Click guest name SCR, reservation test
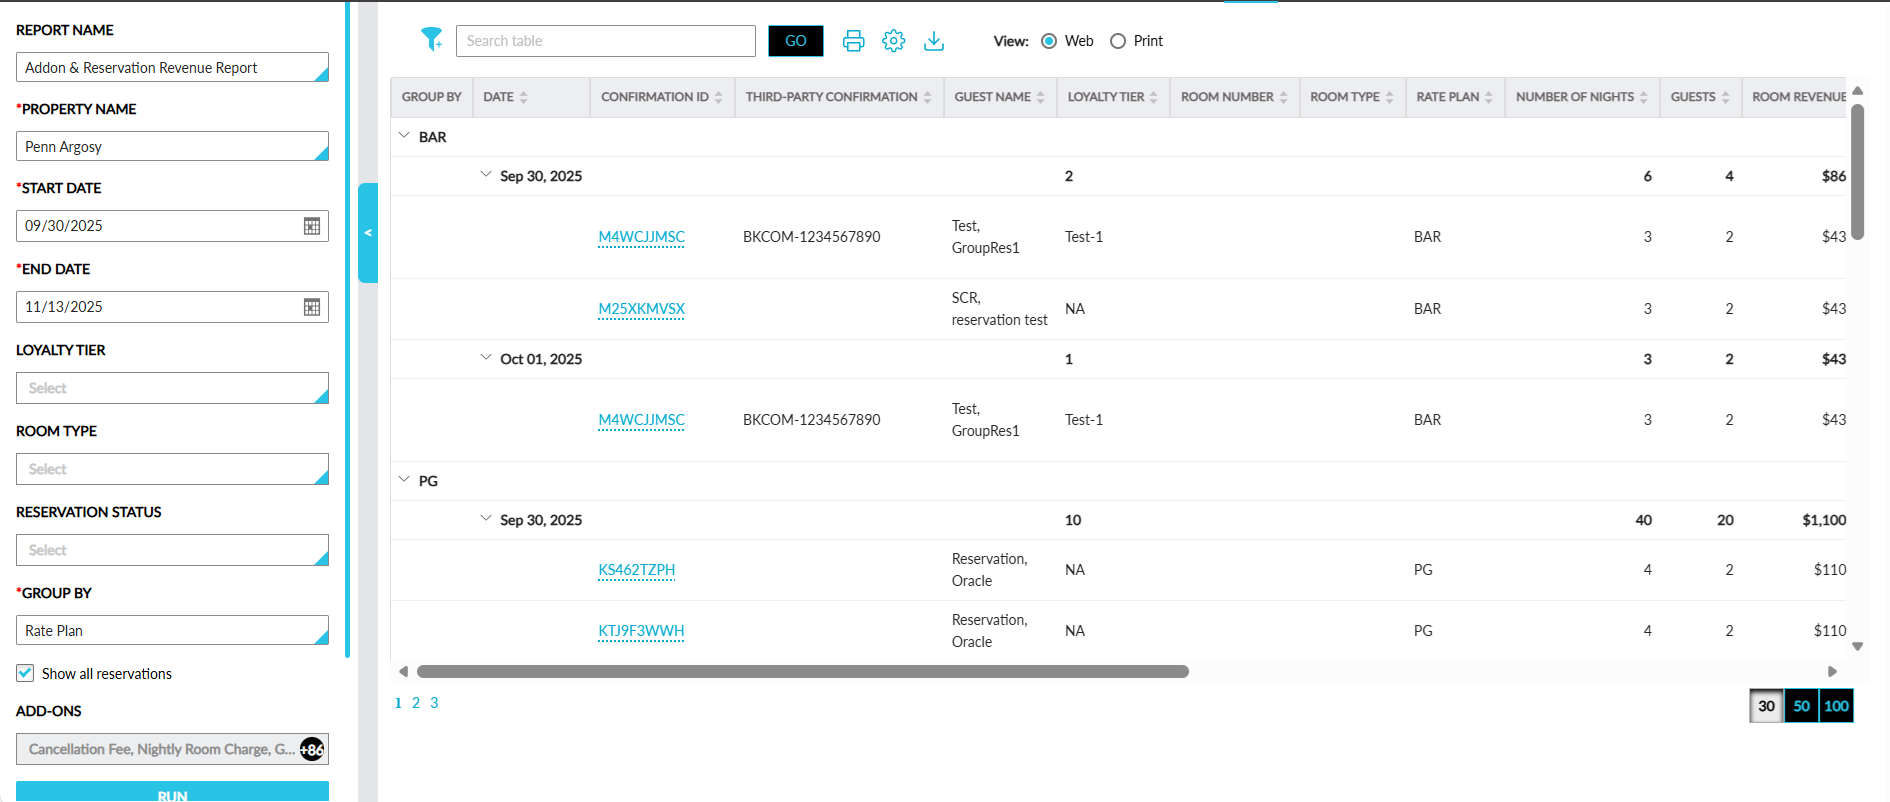The image size is (1890, 802). [999, 309]
